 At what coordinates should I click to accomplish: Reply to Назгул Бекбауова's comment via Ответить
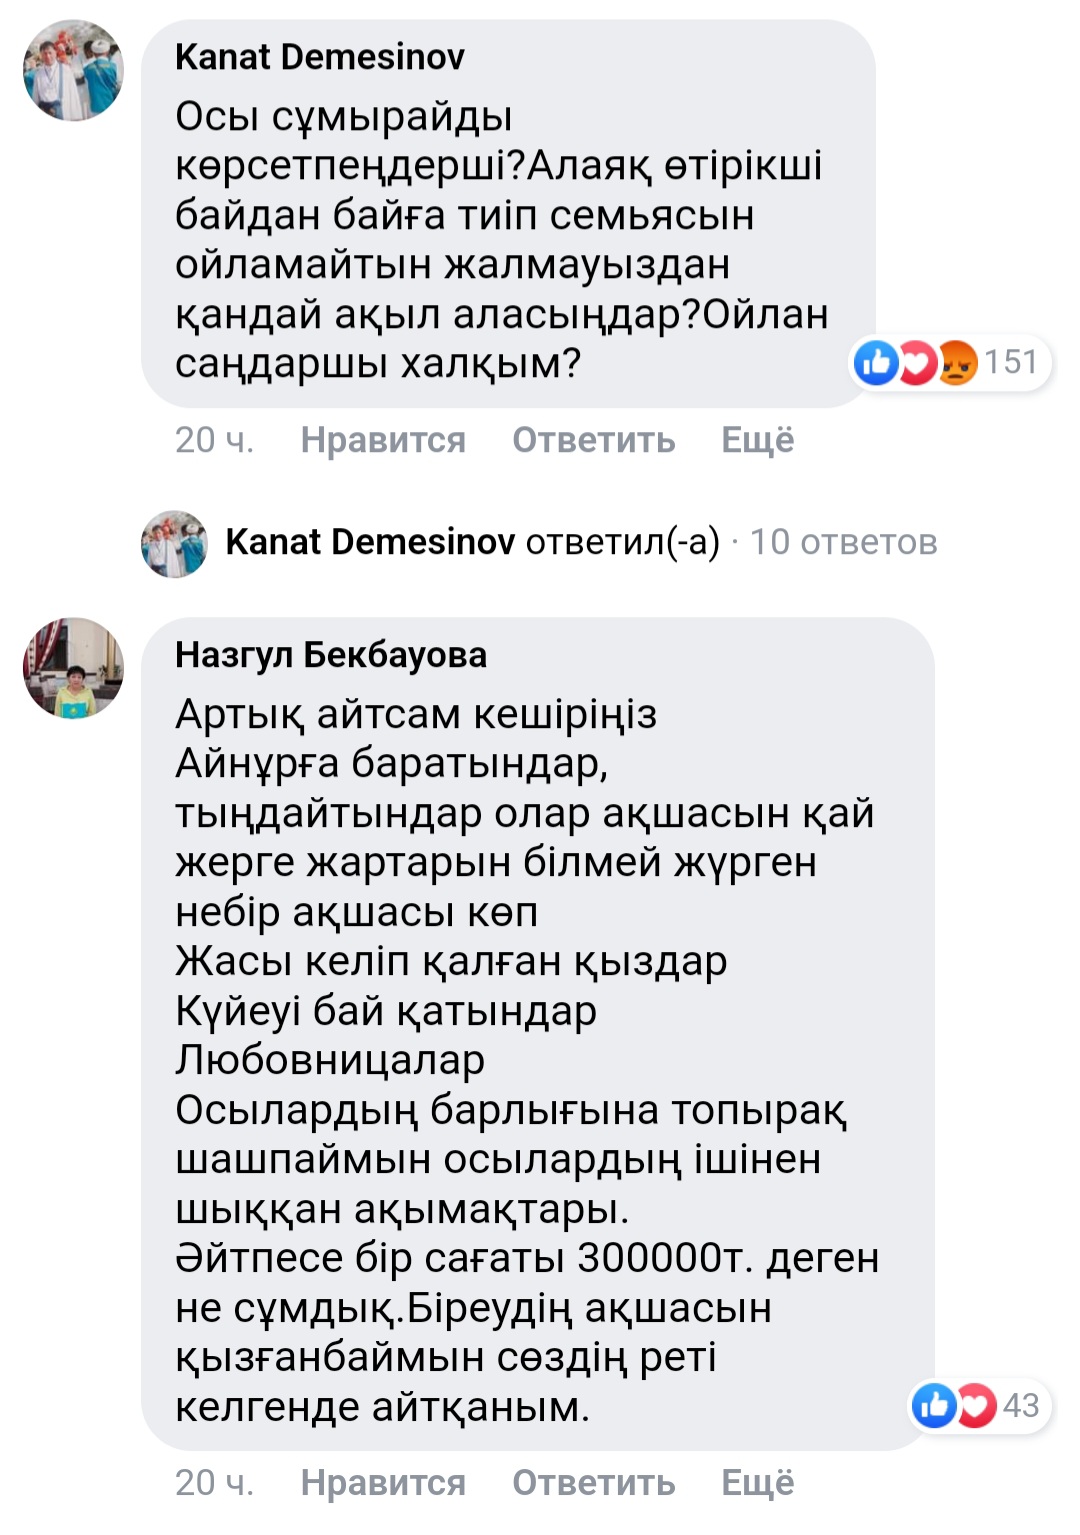point(593,1482)
